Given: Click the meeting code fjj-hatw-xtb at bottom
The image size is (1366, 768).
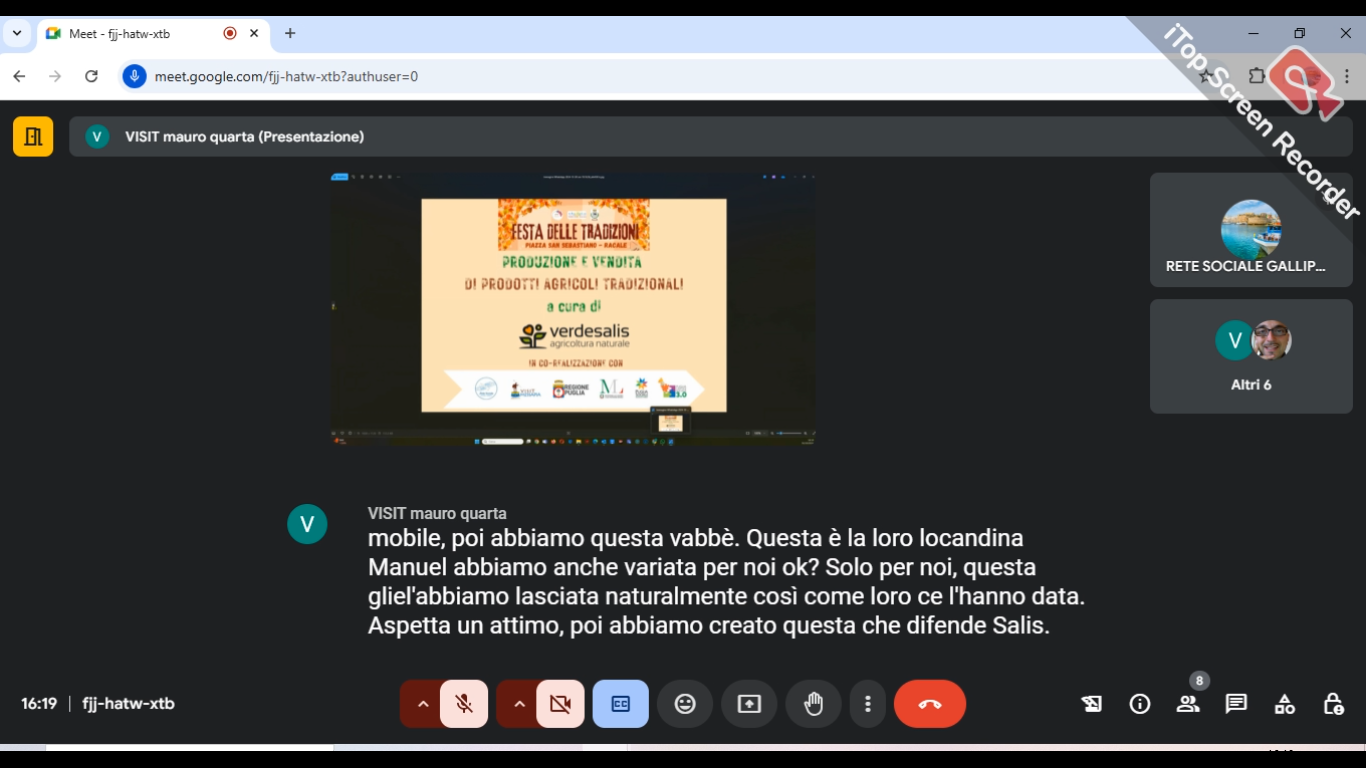Looking at the screenshot, I should coord(128,704).
